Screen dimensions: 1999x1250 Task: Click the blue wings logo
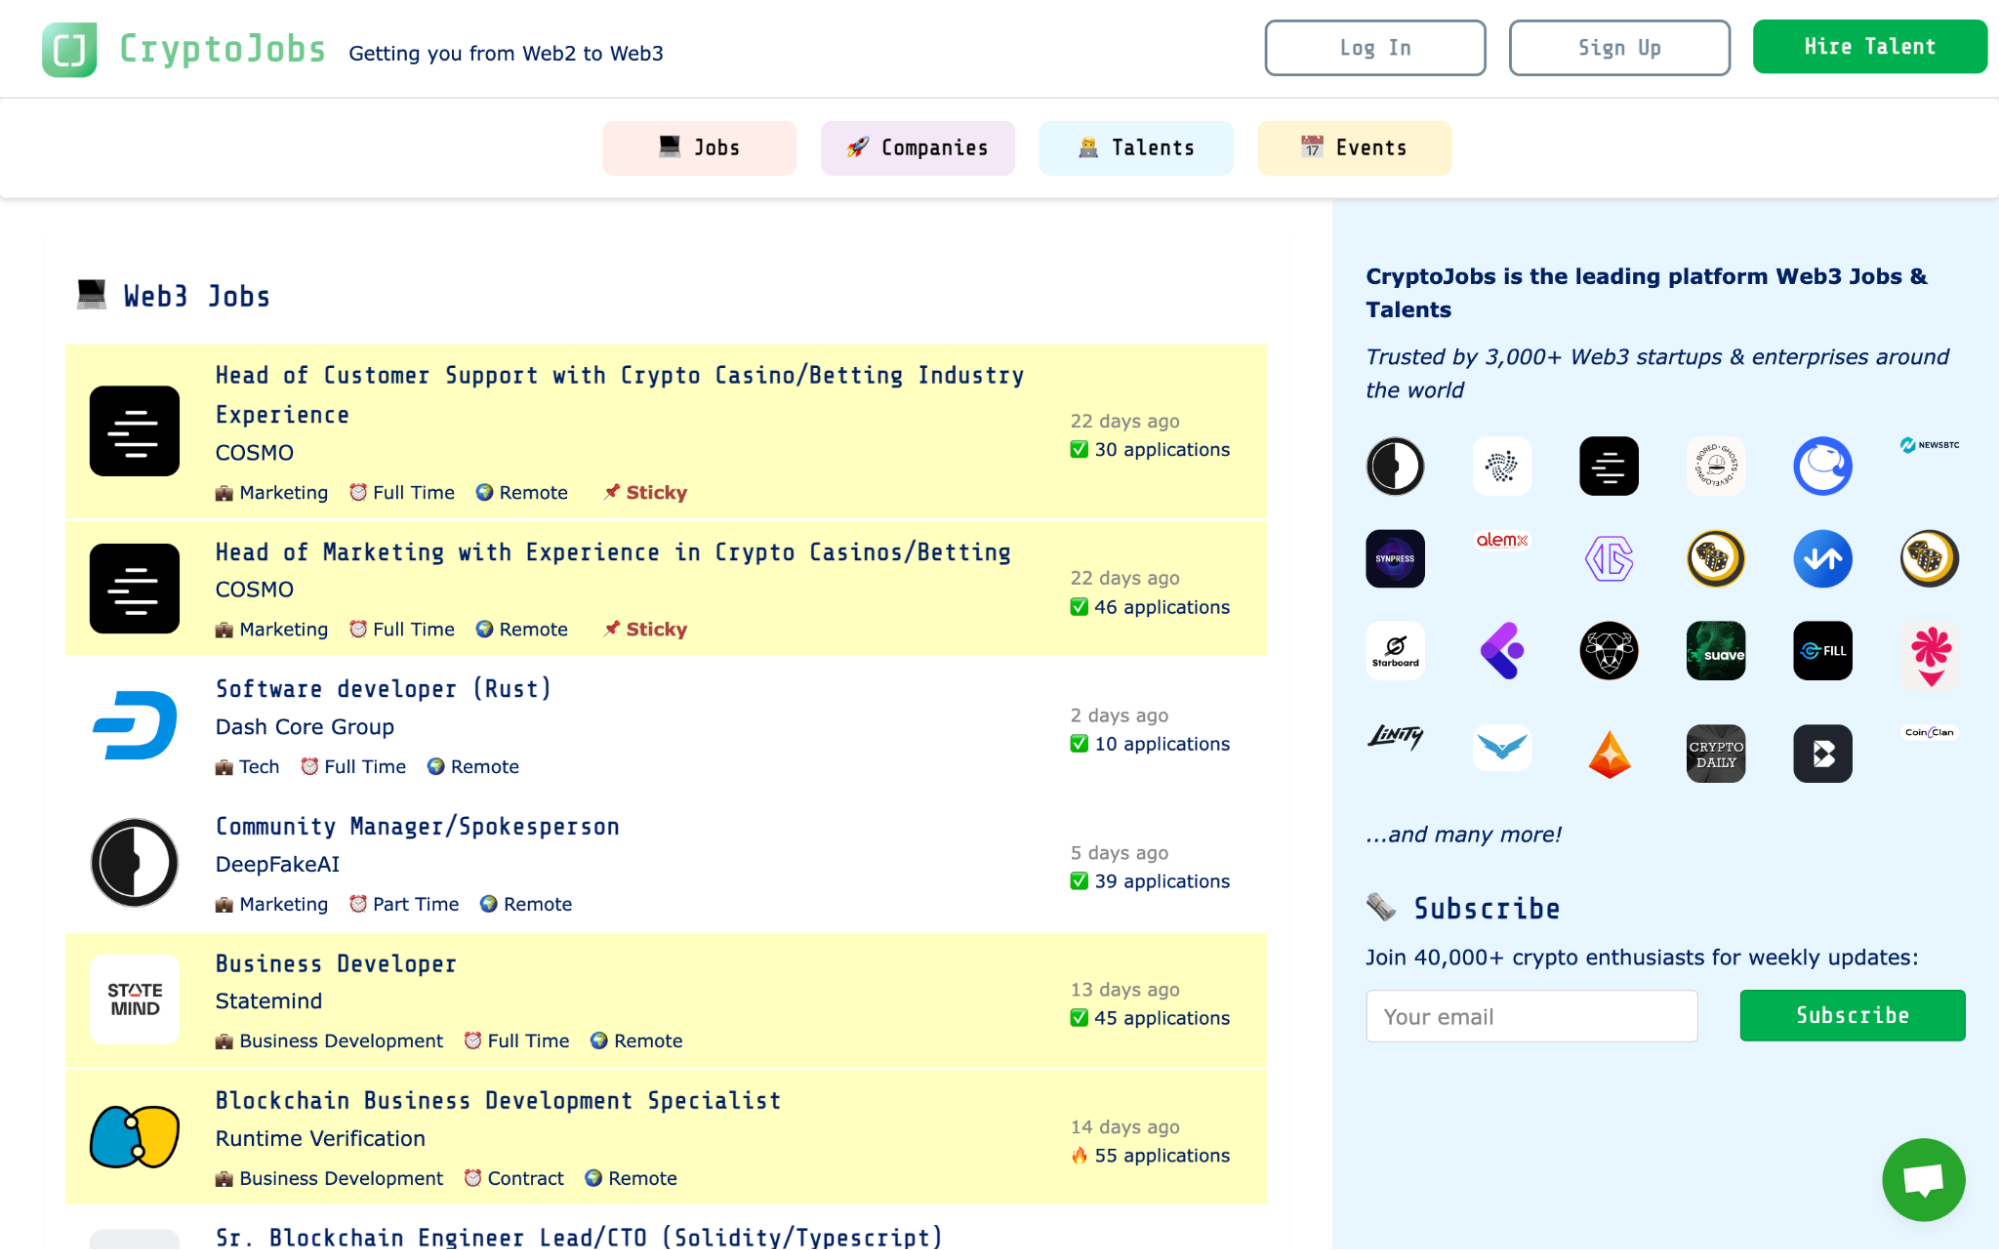[x=1502, y=748]
